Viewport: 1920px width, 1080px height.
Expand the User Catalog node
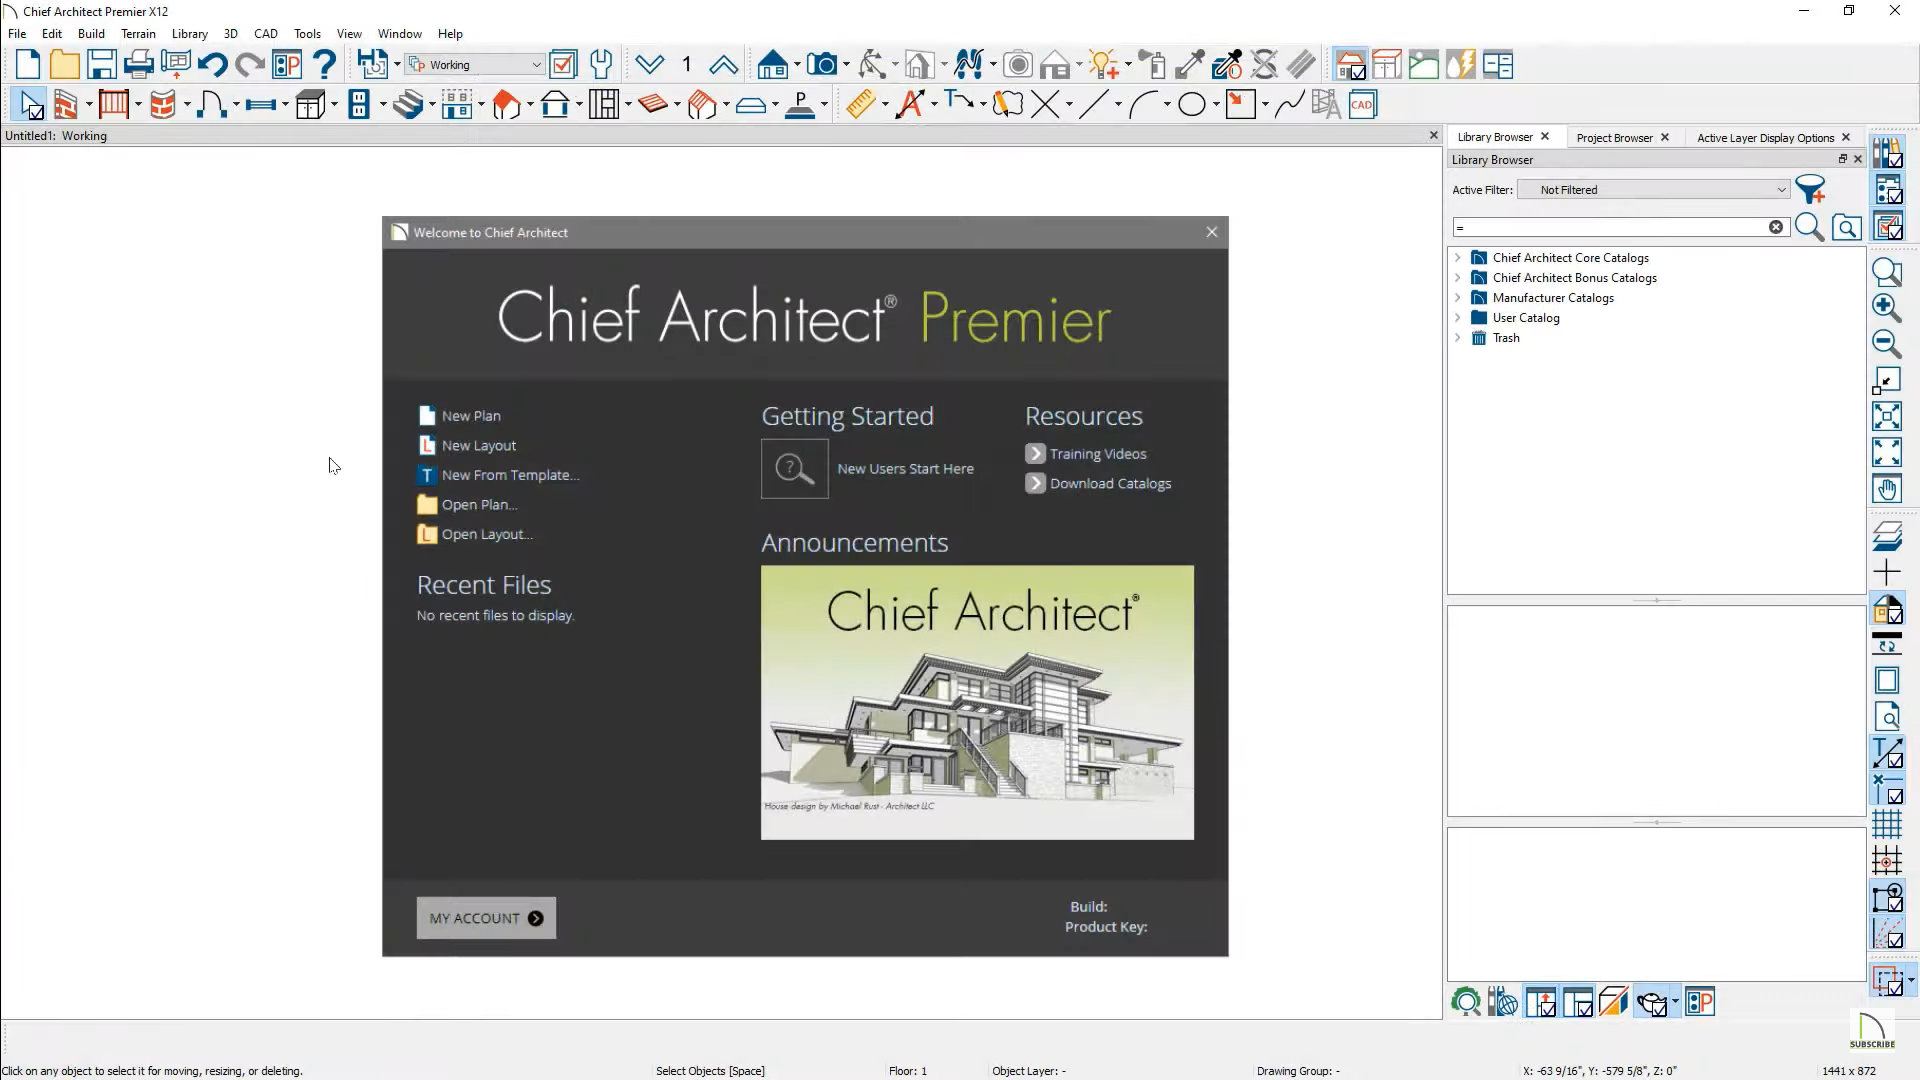(1458, 318)
